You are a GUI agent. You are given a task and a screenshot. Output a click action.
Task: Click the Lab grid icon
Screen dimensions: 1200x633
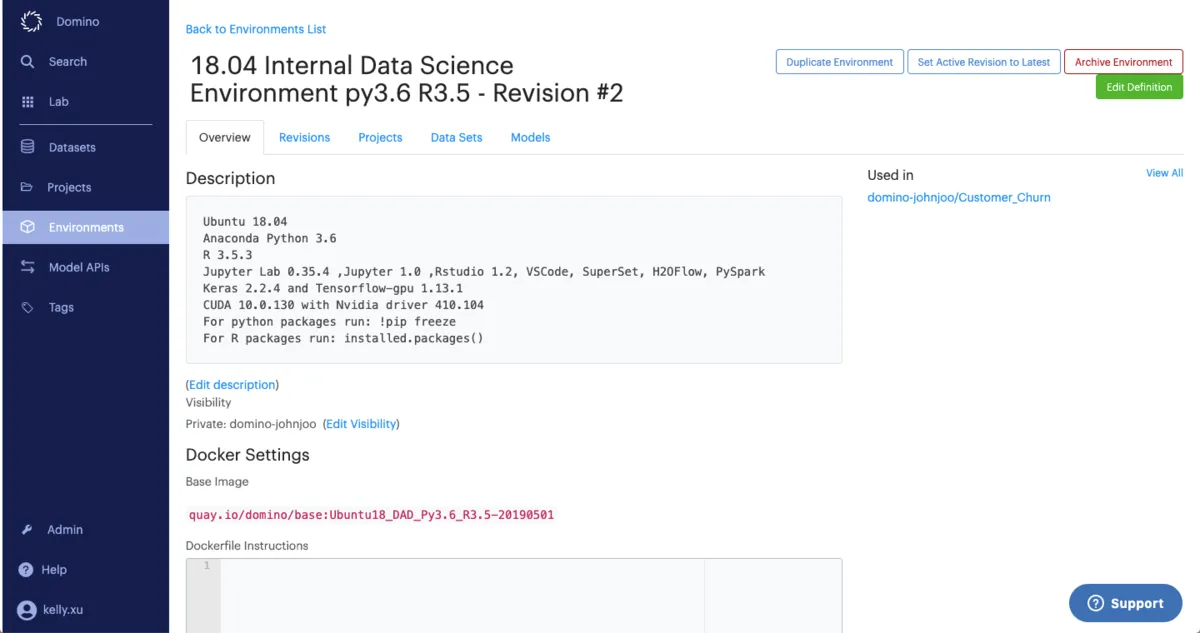click(28, 102)
